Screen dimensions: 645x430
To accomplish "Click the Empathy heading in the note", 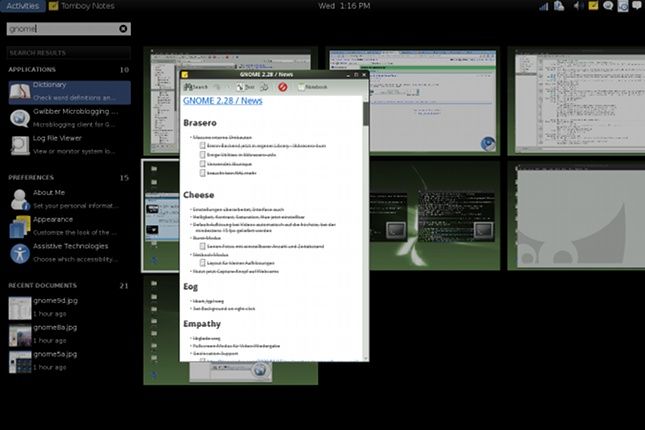I will click(x=202, y=324).
